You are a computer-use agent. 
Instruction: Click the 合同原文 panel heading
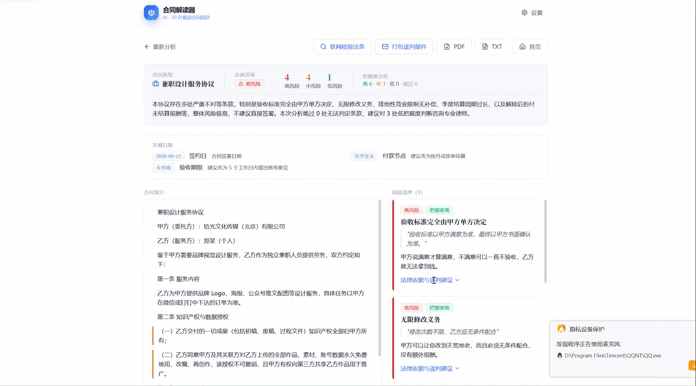(x=154, y=192)
